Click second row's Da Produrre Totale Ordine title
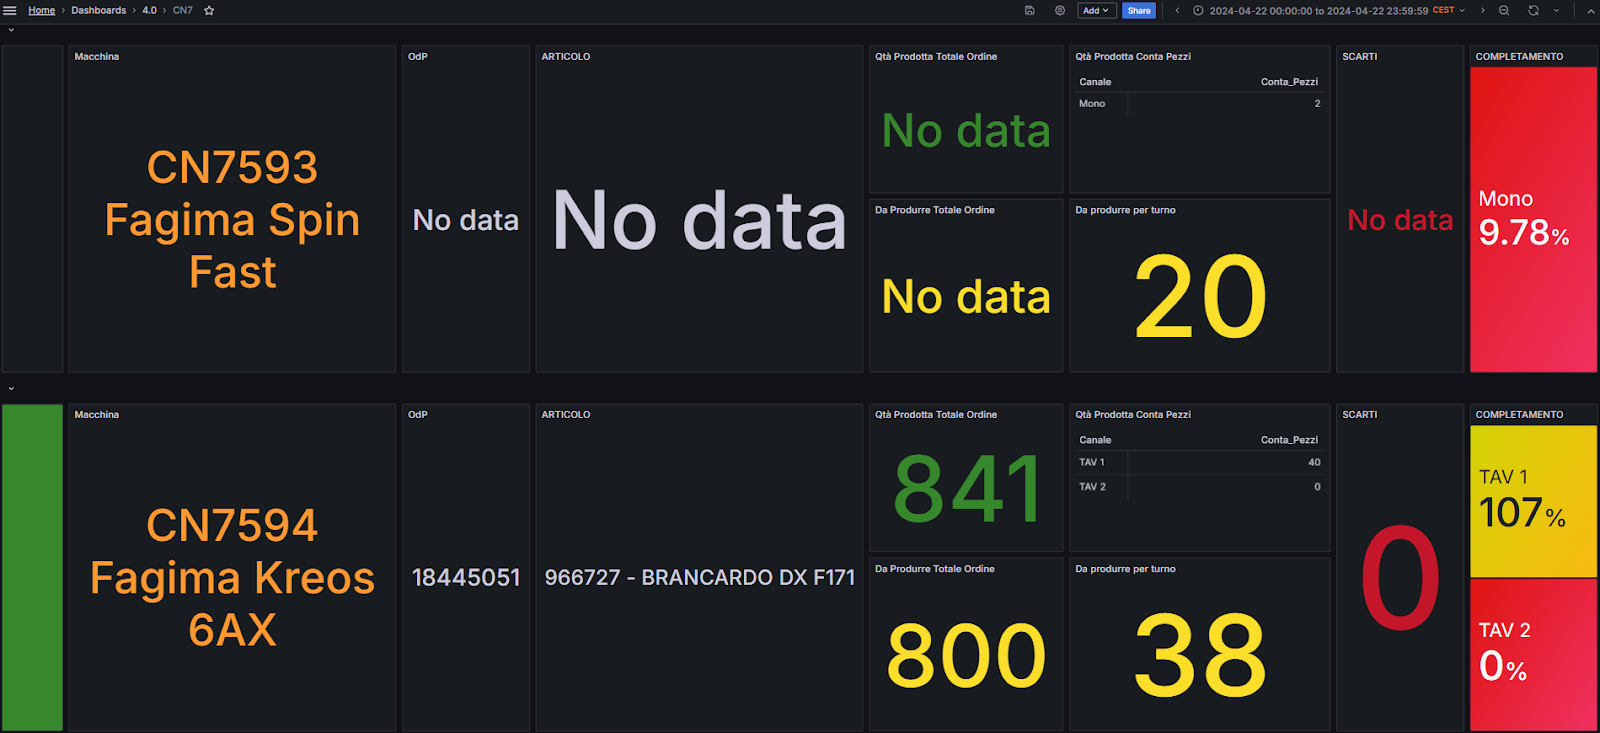The height and width of the screenshot is (733, 1600). click(x=935, y=569)
